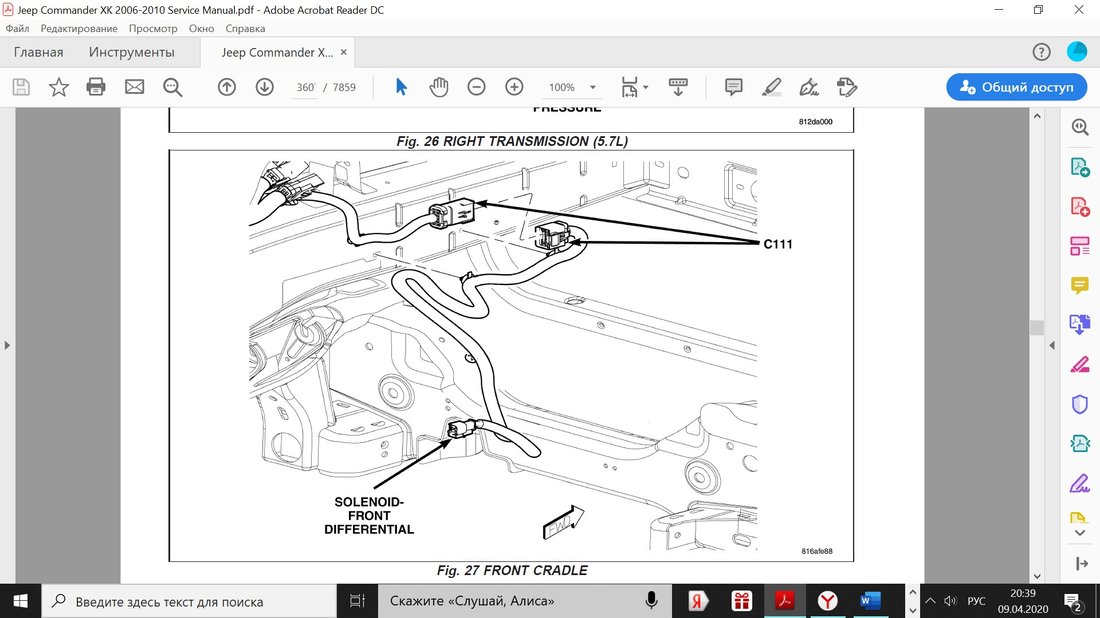
Task: Activate the Hand pan tool
Action: pyautogui.click(x=439, y=87)
